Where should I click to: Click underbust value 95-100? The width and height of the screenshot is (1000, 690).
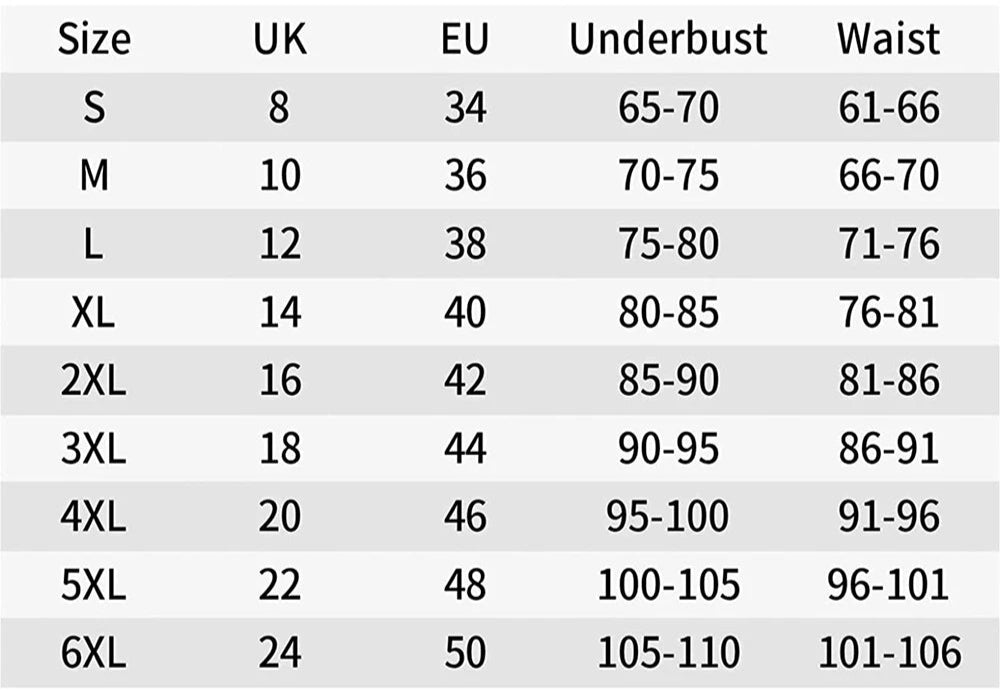coord(668,517)
